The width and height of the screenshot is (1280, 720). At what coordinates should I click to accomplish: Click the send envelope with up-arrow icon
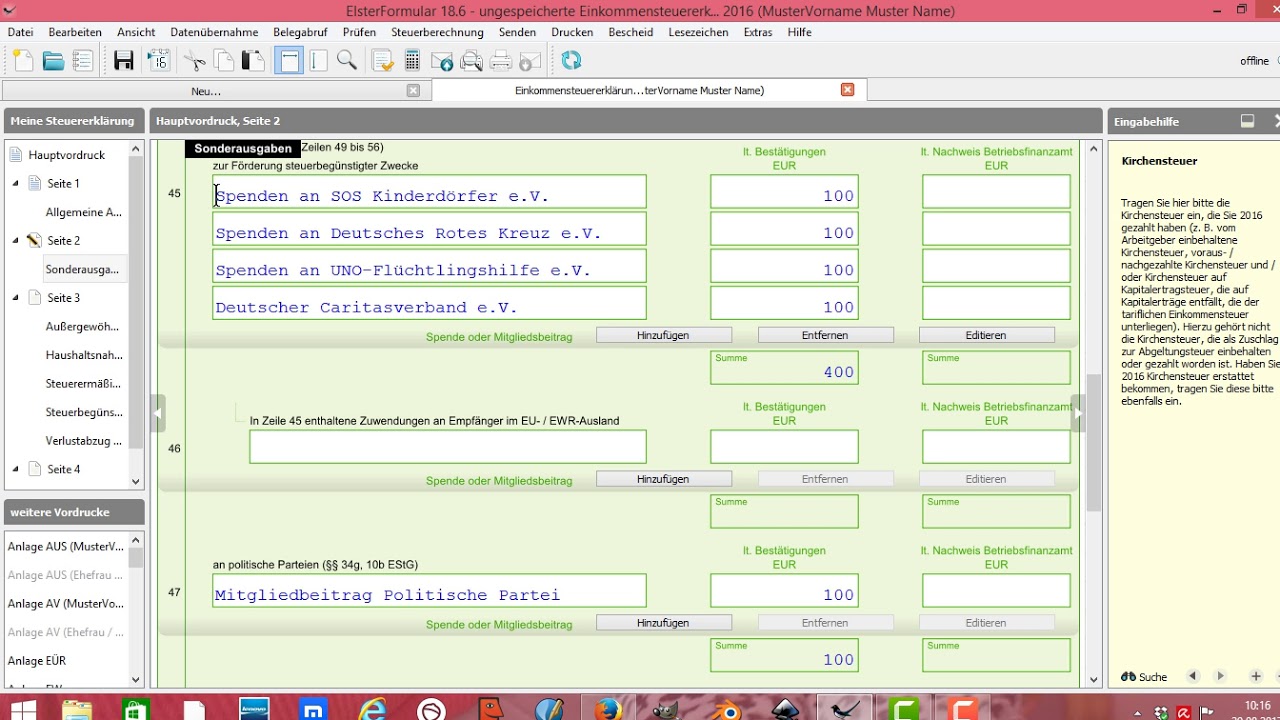(x=442, y=61)
